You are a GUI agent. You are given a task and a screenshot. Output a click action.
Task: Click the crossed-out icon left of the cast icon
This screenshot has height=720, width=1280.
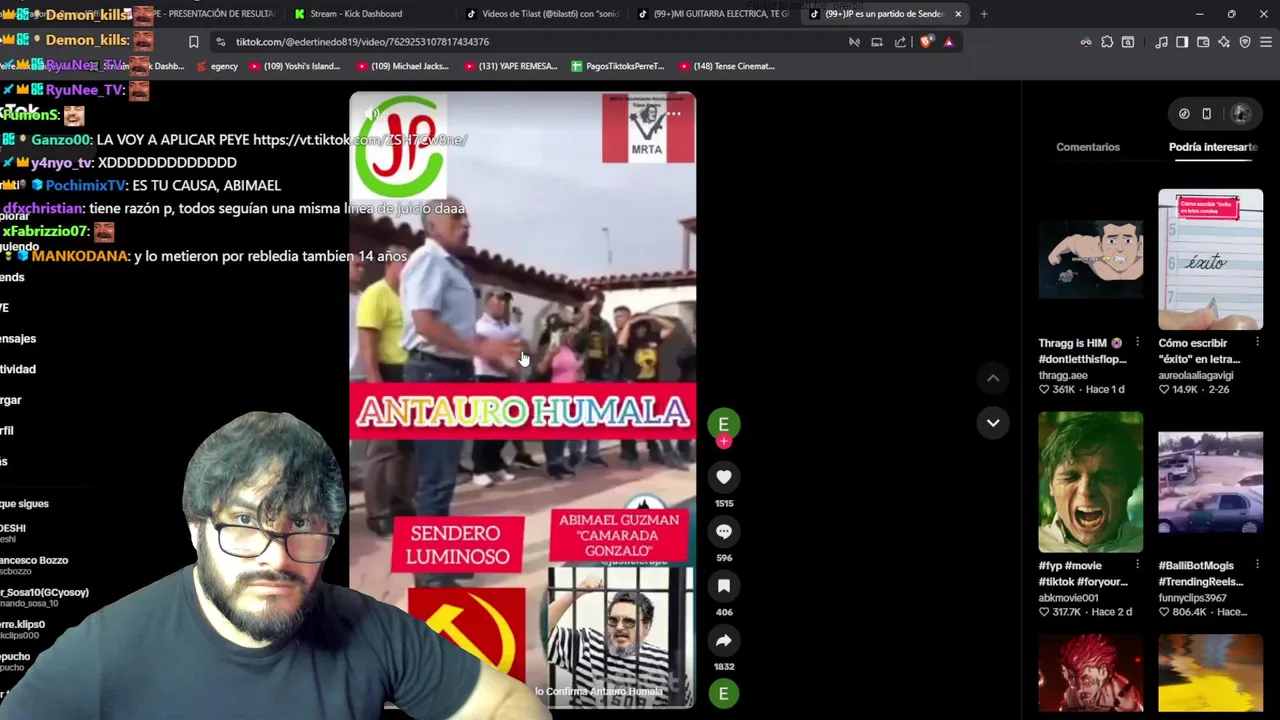[854, 42]
